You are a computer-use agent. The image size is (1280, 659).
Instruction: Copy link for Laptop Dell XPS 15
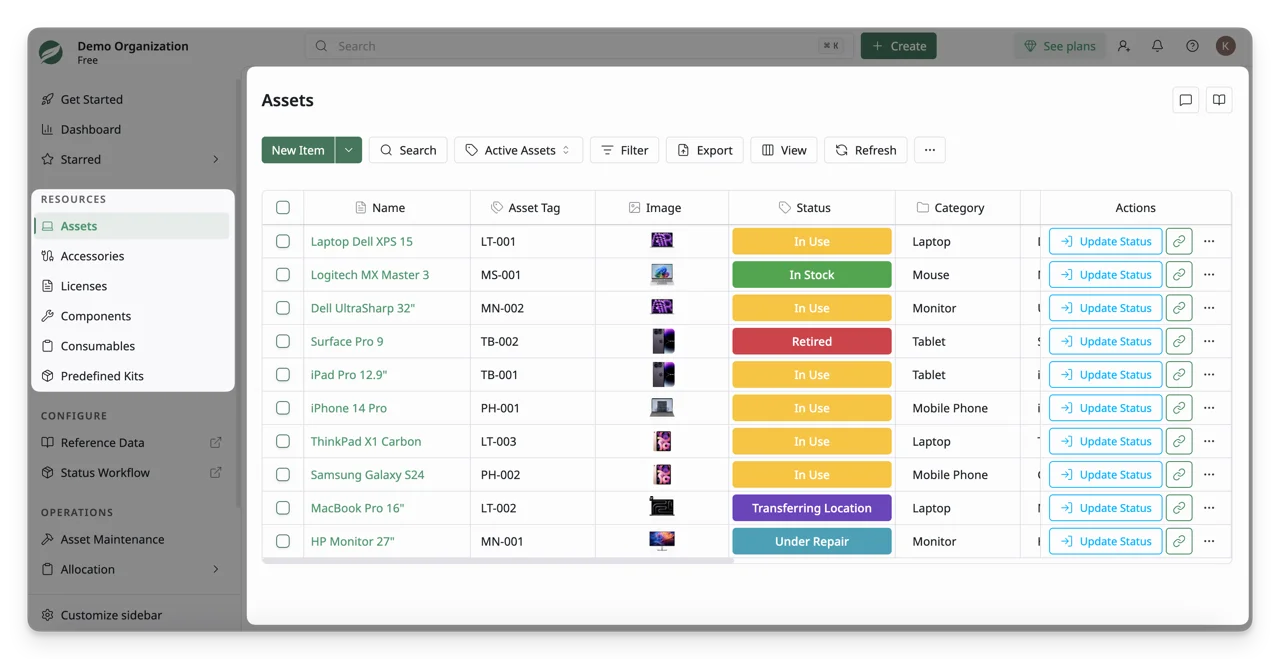[x=1179, y=241]
